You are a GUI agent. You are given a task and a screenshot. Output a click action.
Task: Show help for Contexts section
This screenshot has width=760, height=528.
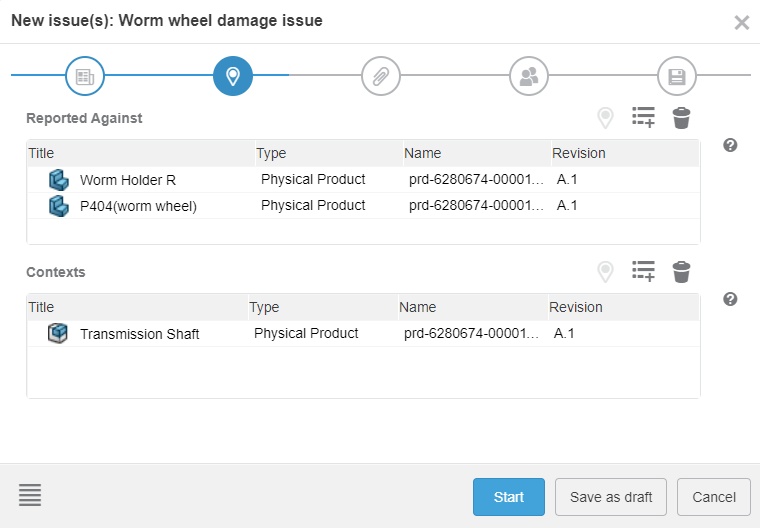[730, 300]
